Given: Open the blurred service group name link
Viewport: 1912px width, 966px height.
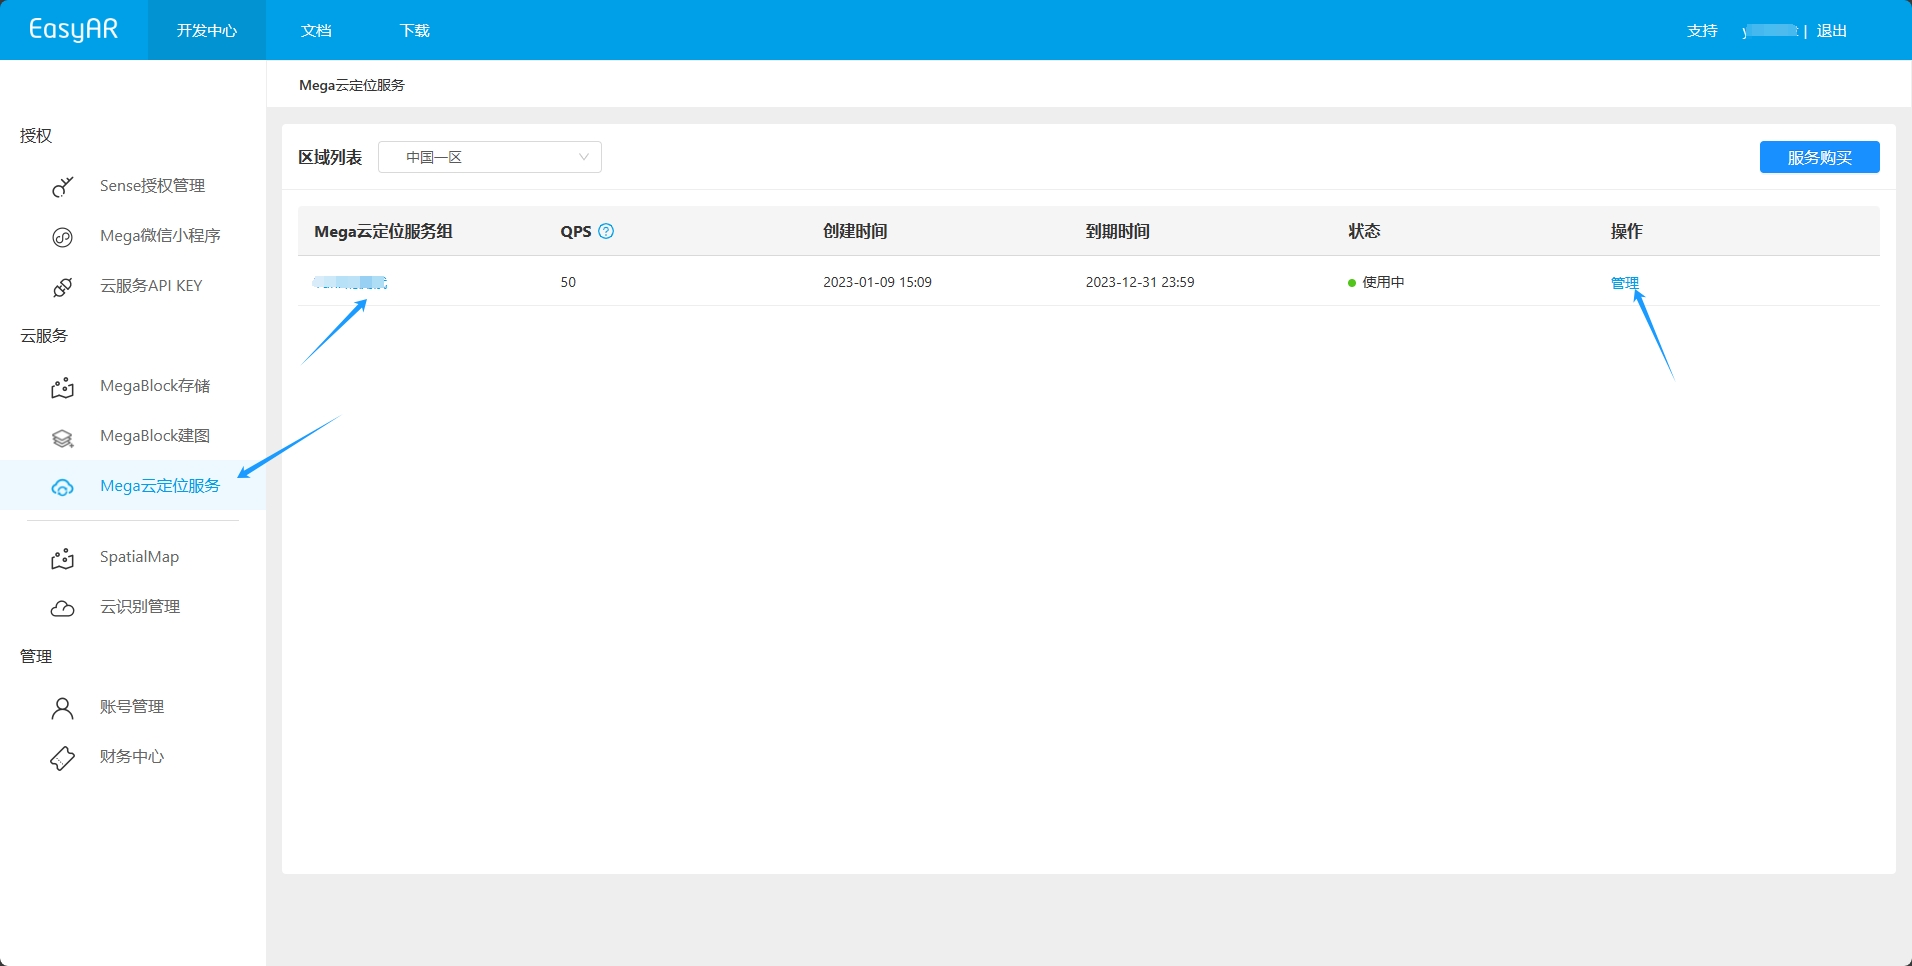Looking at the screenshot, I should [350, 283].
